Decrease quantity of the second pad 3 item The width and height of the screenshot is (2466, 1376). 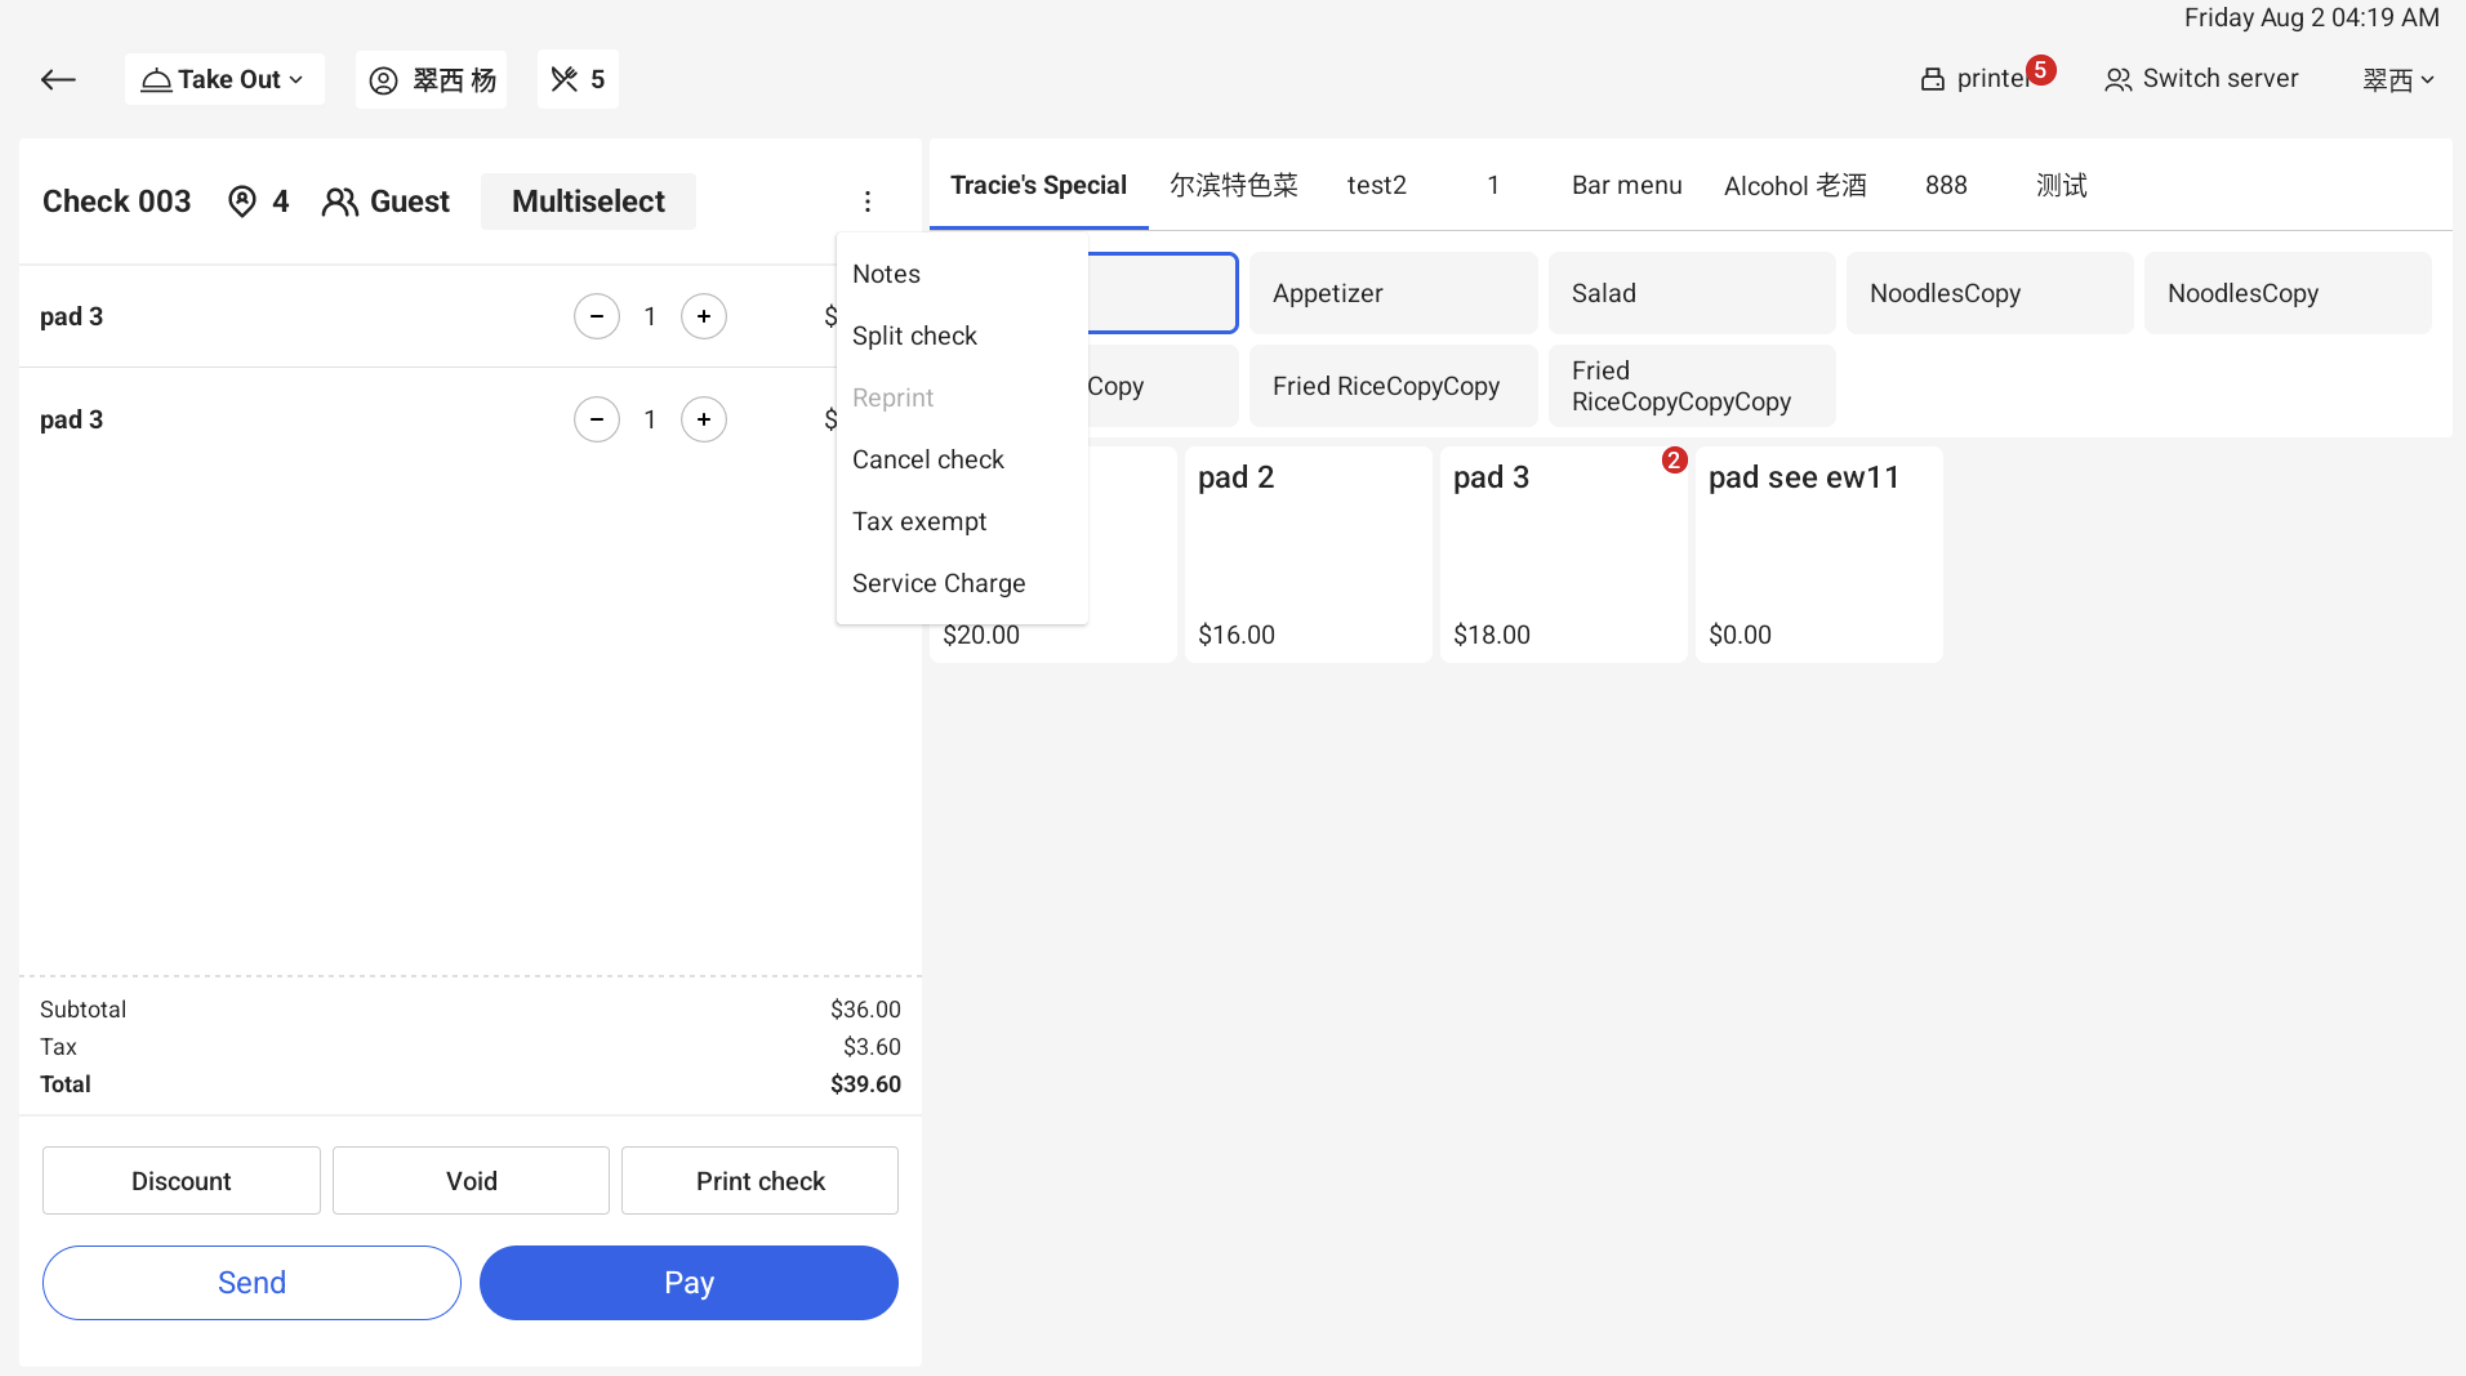[x=597, y=419]
